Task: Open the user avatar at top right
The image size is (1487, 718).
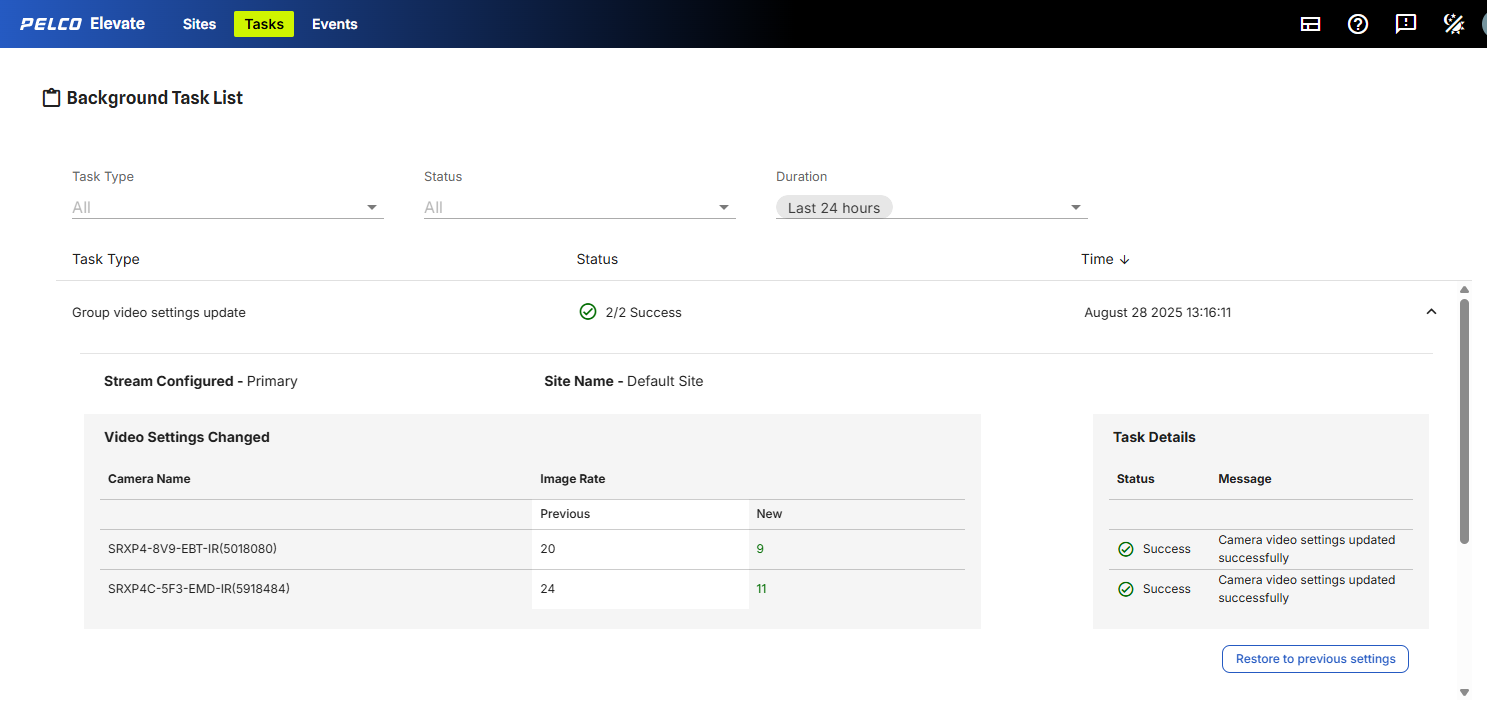Action: (x=1483, y=24)
